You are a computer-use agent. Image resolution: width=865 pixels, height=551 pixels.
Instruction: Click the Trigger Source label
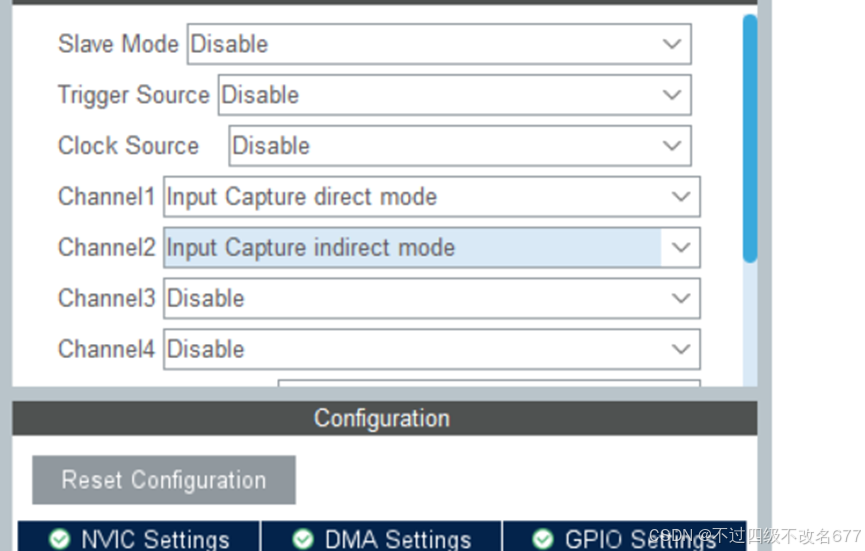(x=134, y=95)
